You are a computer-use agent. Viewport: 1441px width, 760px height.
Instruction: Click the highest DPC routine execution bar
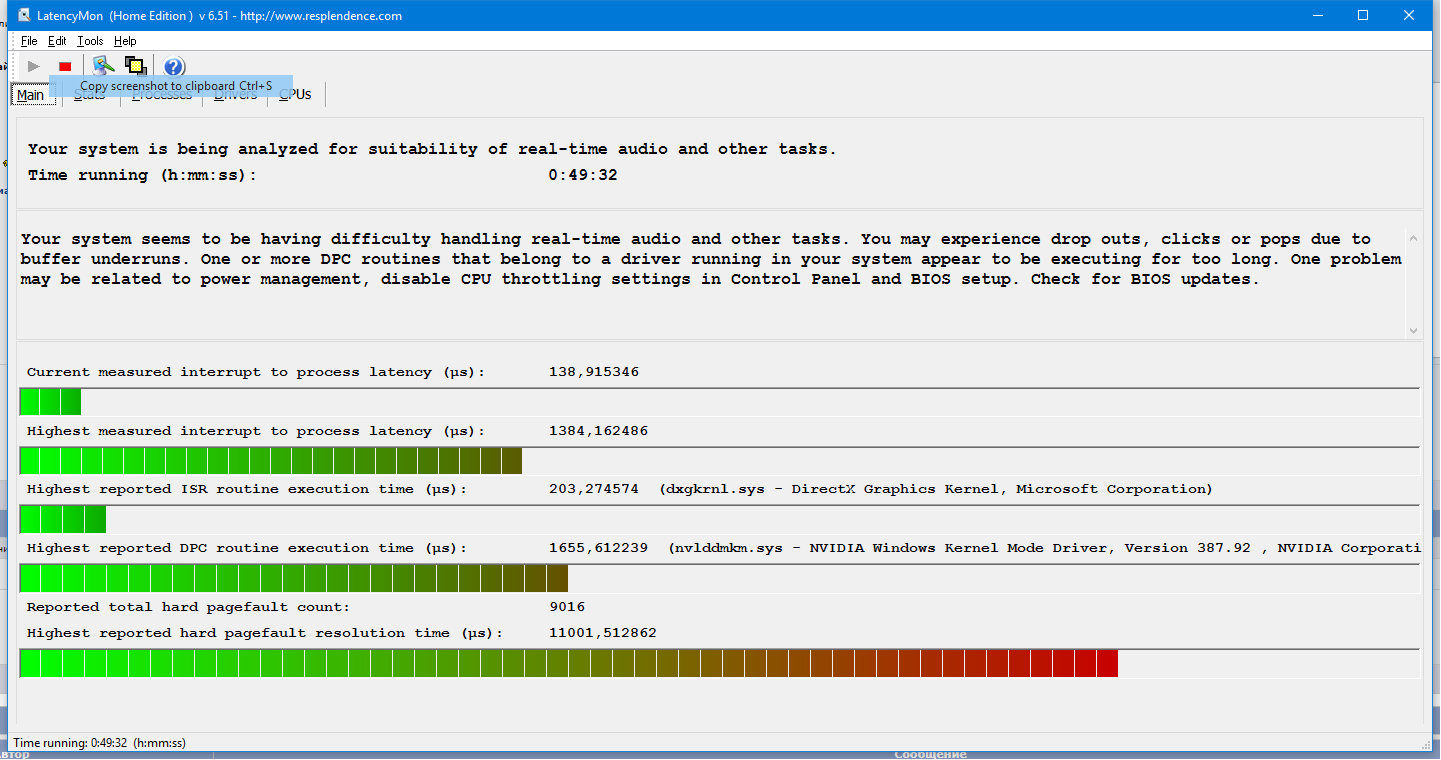point(719,579)
